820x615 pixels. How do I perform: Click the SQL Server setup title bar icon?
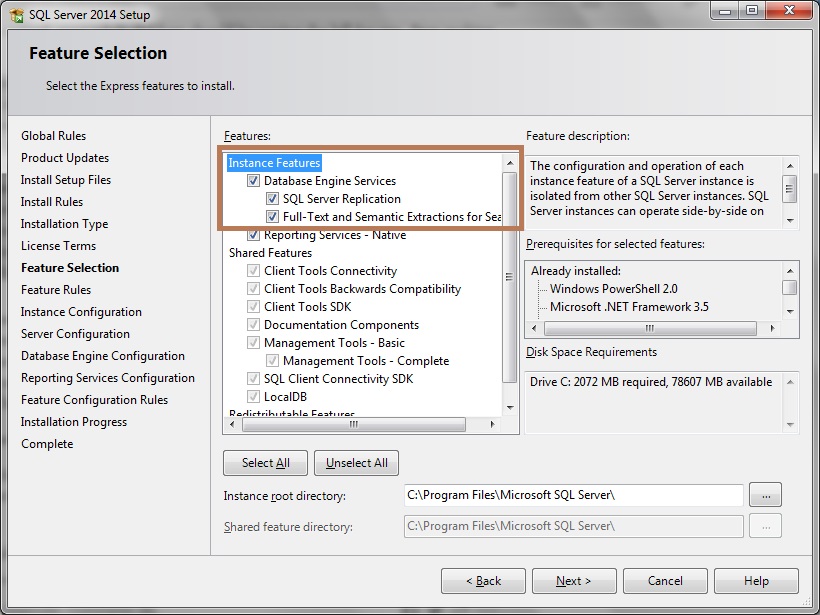point(16,15)
